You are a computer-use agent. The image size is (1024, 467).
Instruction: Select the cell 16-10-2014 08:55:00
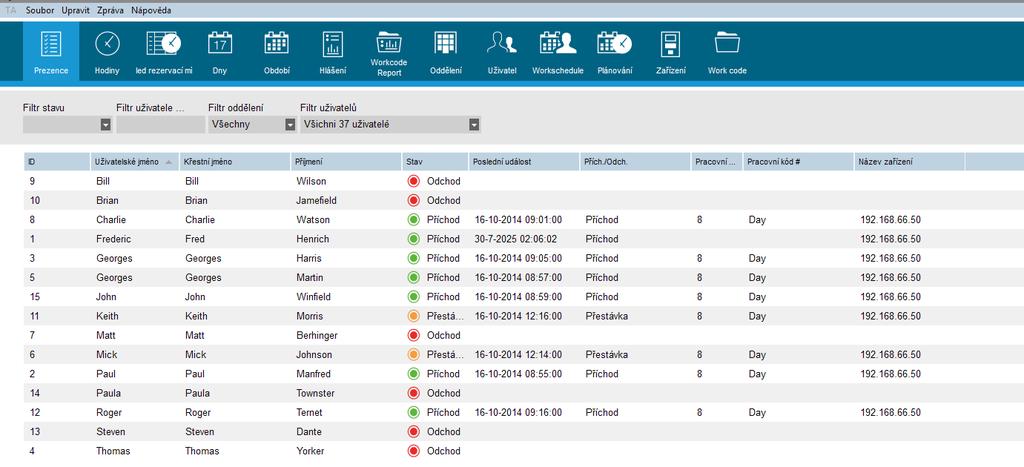tap(518, 374)
